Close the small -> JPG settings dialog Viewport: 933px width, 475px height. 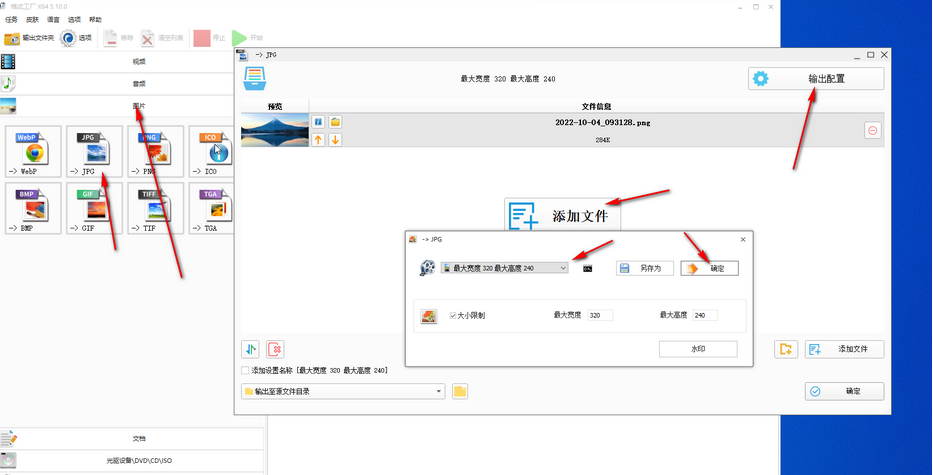click(743, 239)
